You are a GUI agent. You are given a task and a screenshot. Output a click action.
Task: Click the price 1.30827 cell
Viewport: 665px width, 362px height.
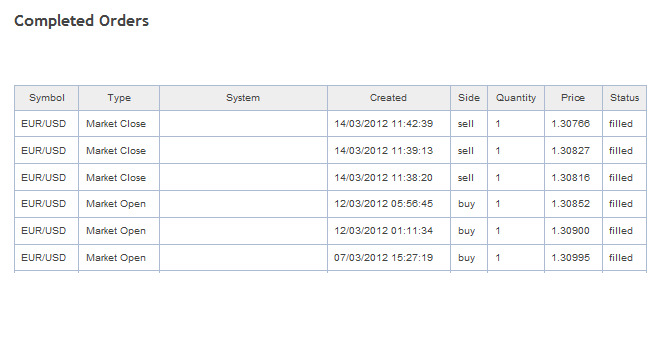(573, 150)
